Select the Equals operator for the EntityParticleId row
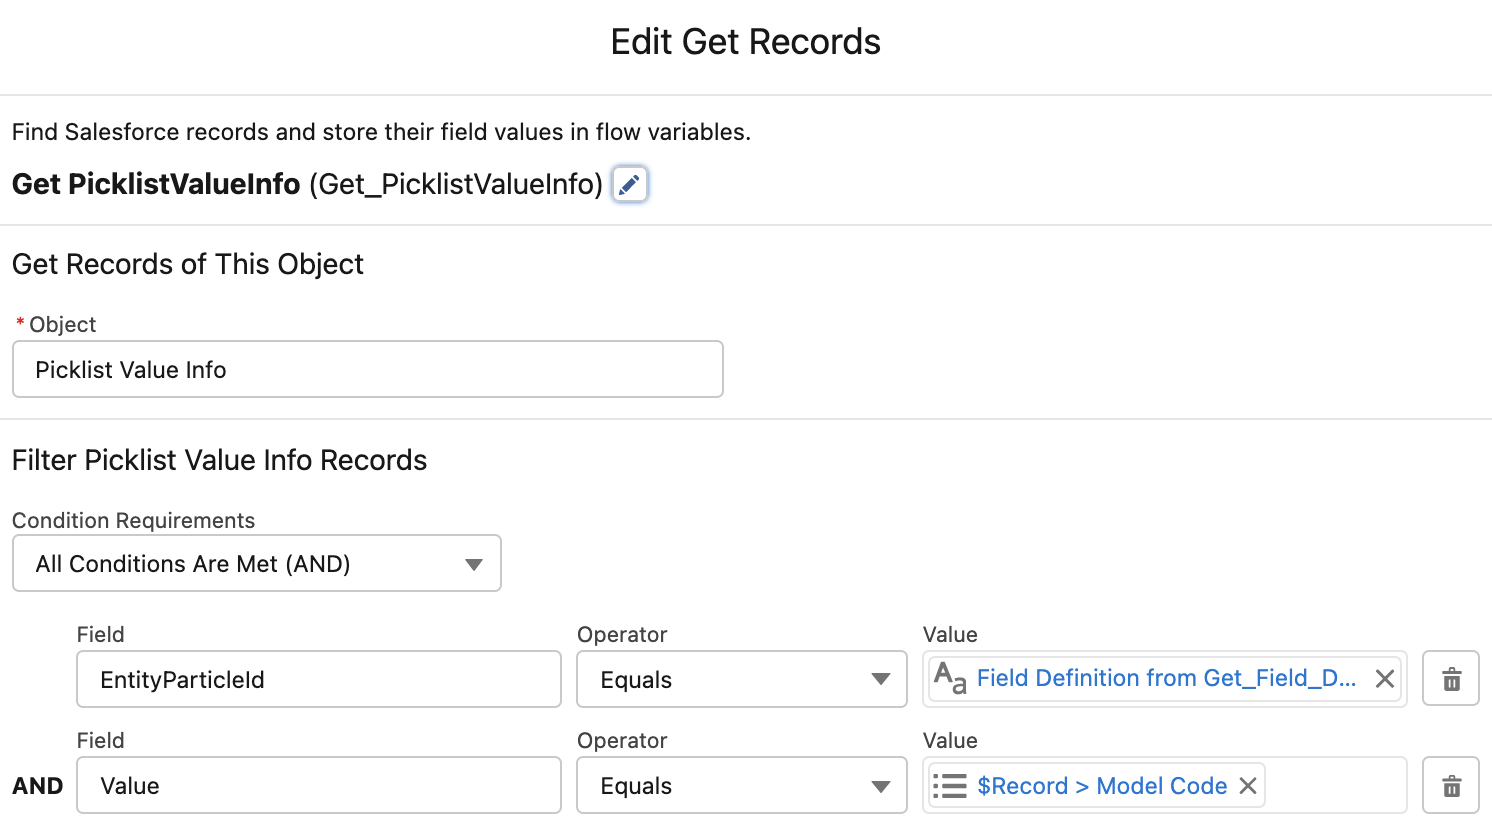 741,679
